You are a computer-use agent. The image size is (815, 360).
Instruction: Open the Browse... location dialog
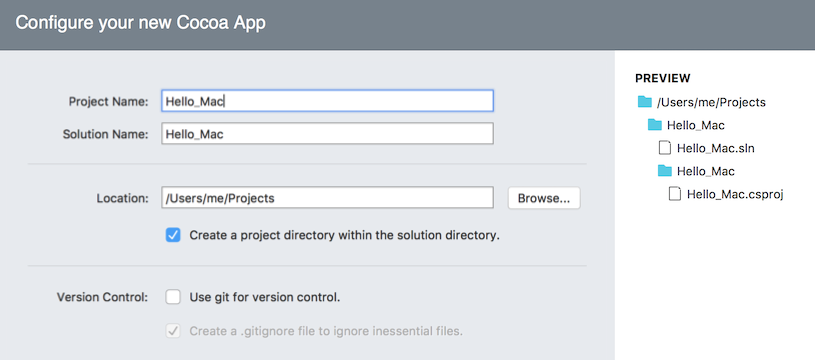[x=544, y=198]
